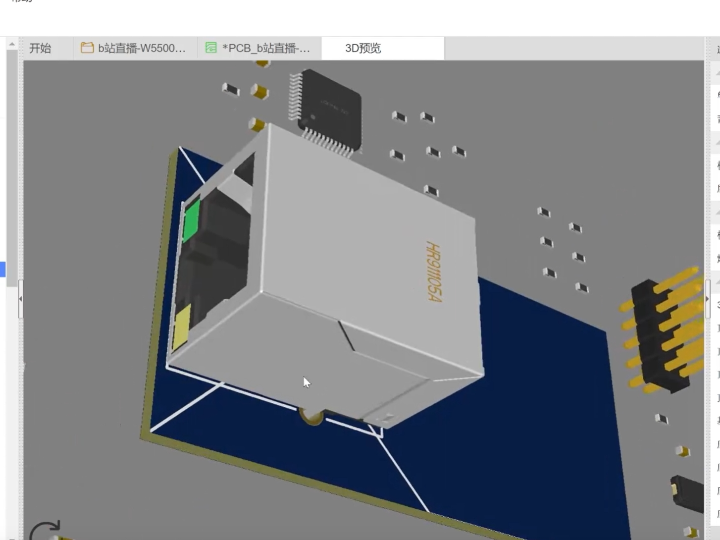Click the left panel scroll-up arrow
Viewport: 720px width, 540px height.
(12, 44)
